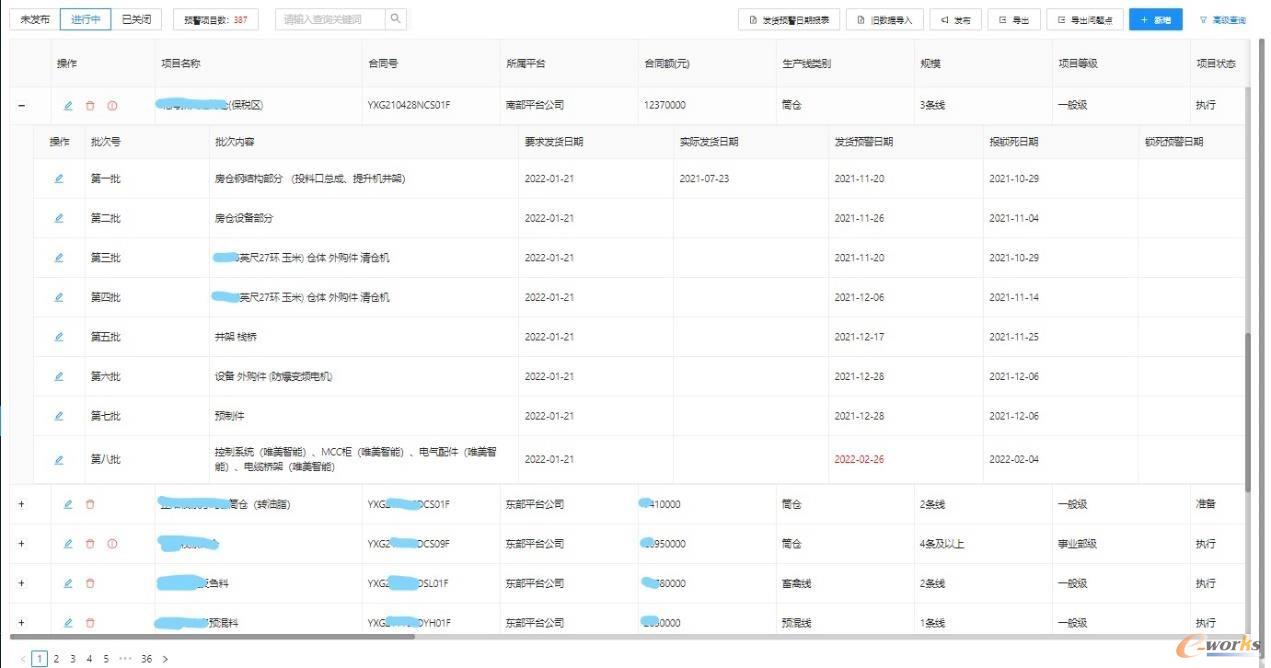
Task: Click 项目名称 column header
Action: tap(181, 64)
